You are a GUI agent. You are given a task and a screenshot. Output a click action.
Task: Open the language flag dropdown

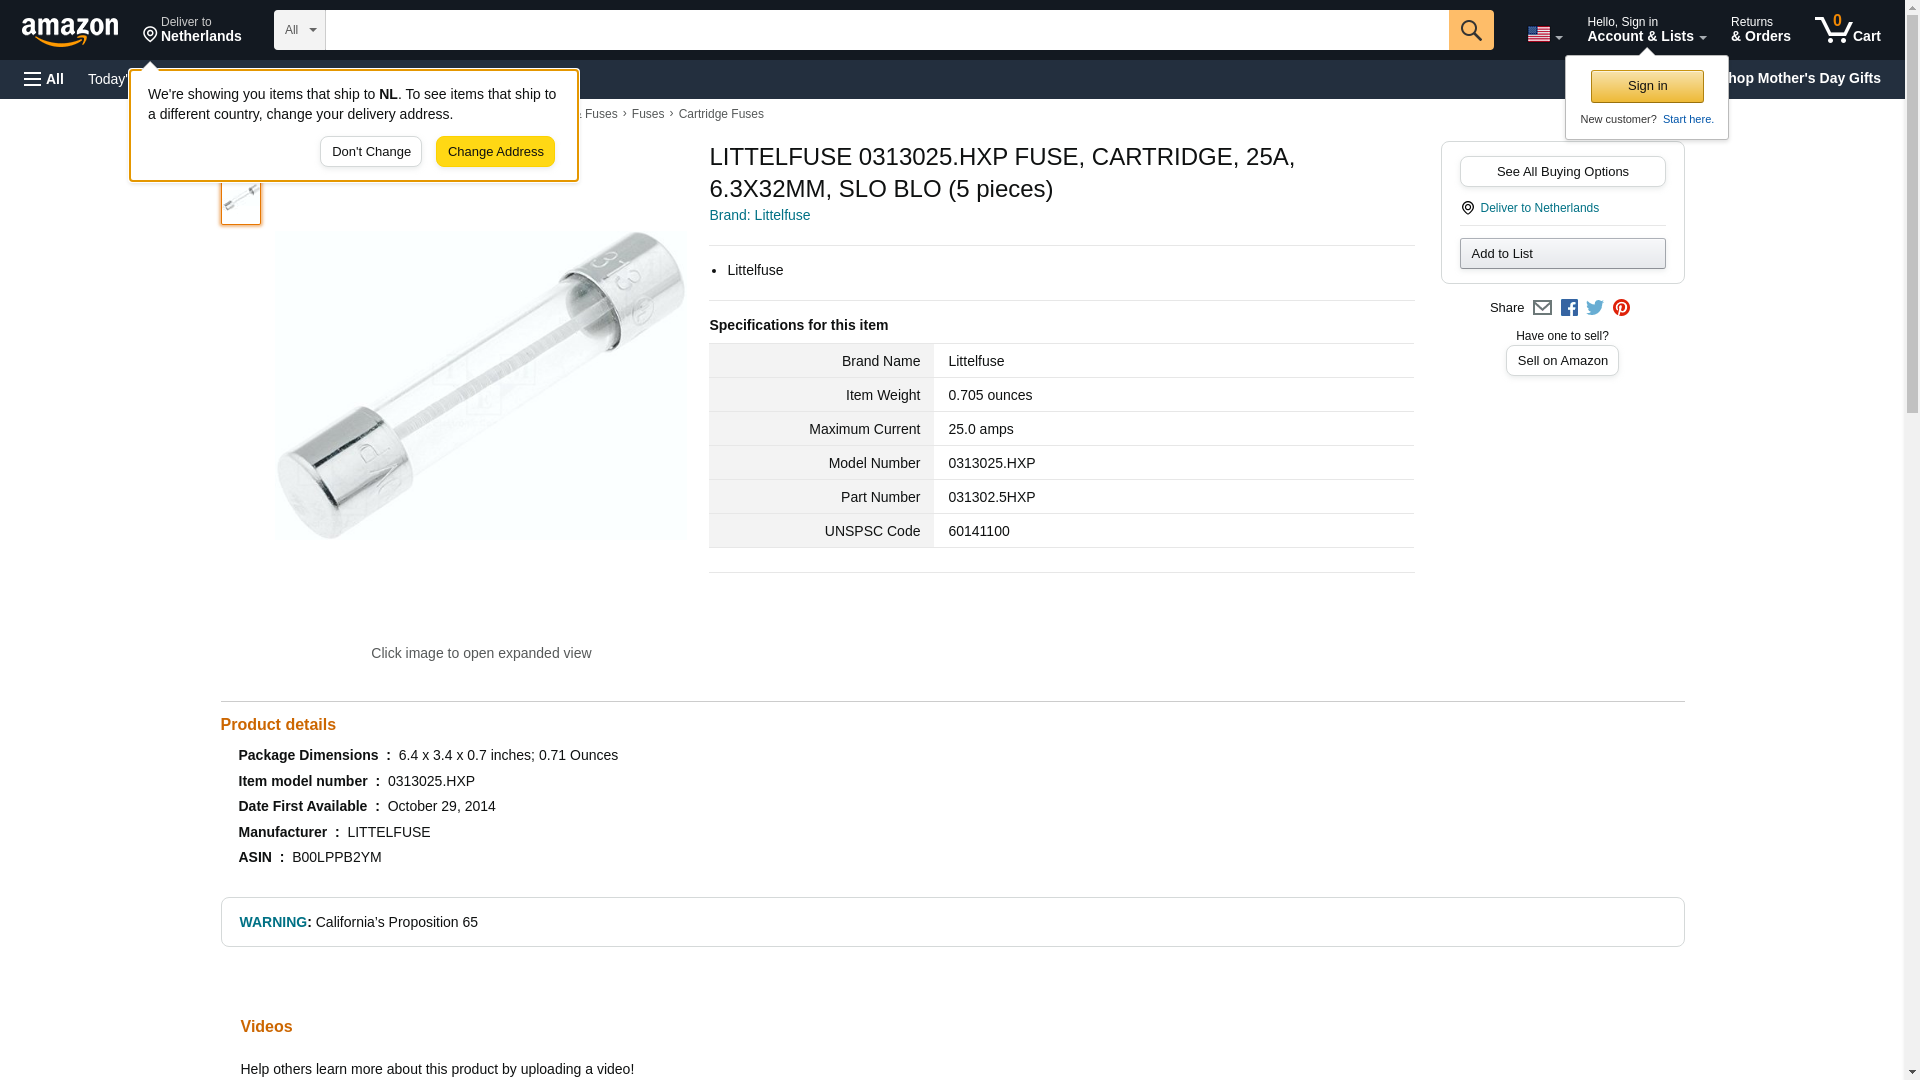(1544, 34)
